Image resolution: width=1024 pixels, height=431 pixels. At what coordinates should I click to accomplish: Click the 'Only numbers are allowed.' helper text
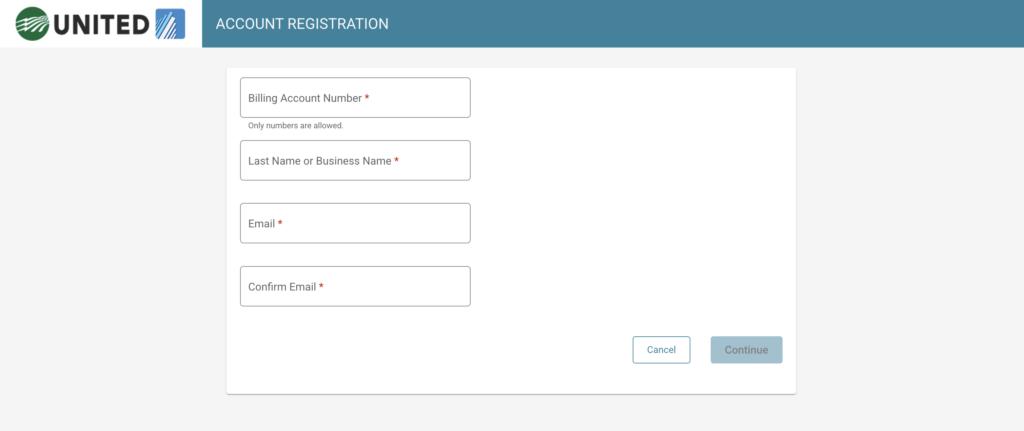[x=296, y=126]
